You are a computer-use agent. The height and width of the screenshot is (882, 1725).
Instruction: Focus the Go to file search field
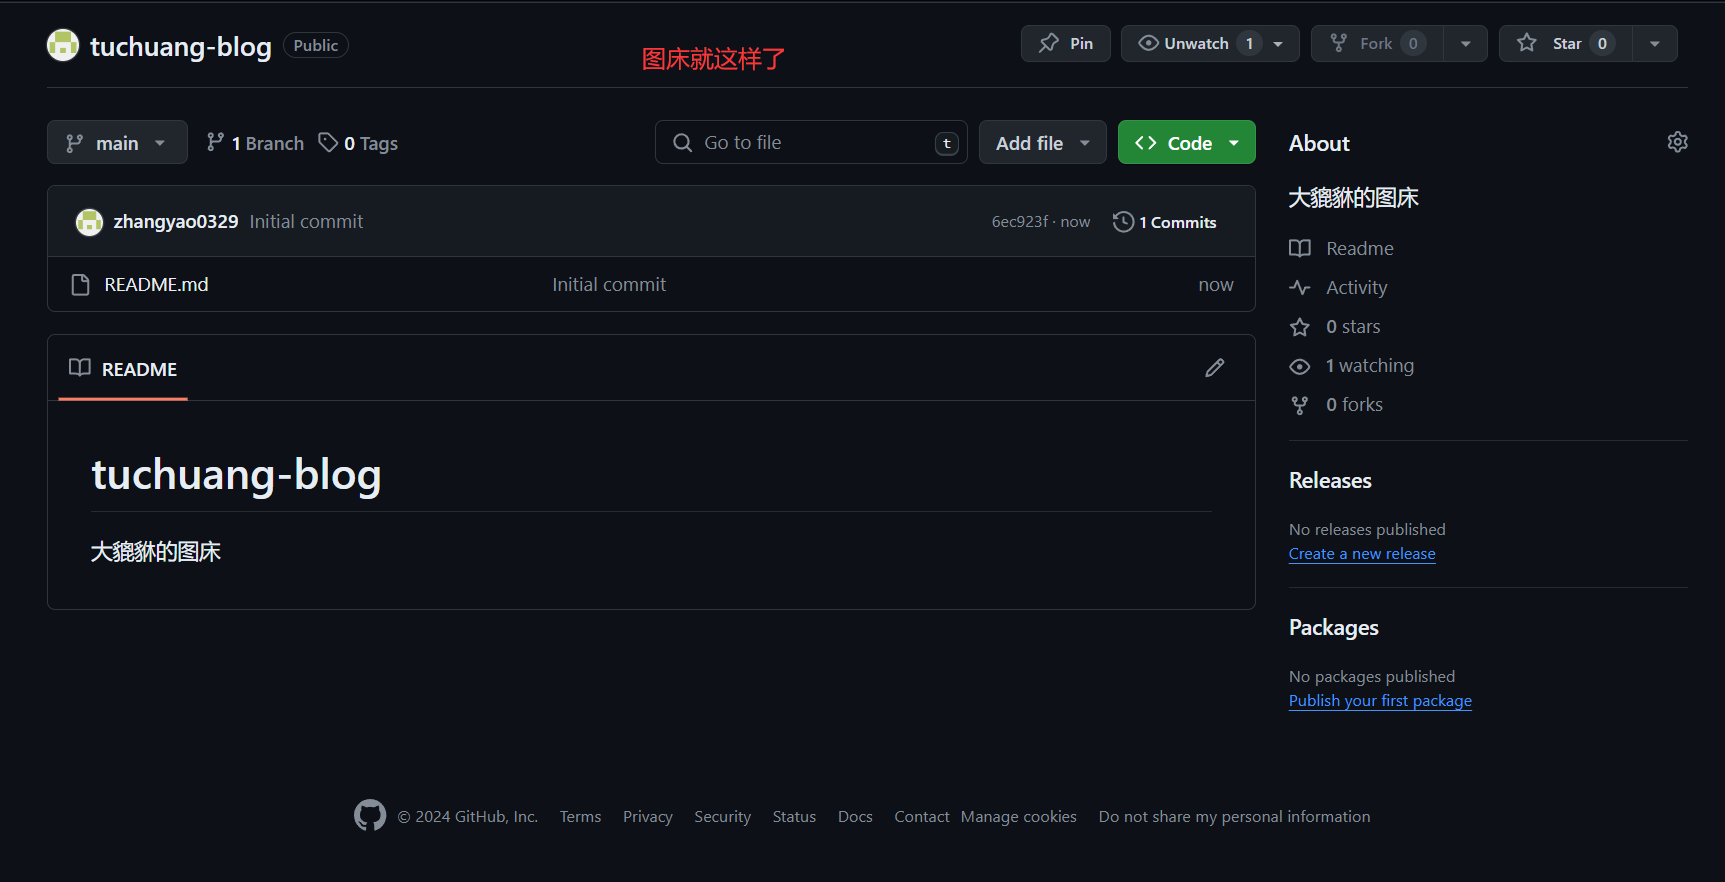pos(811,142)
